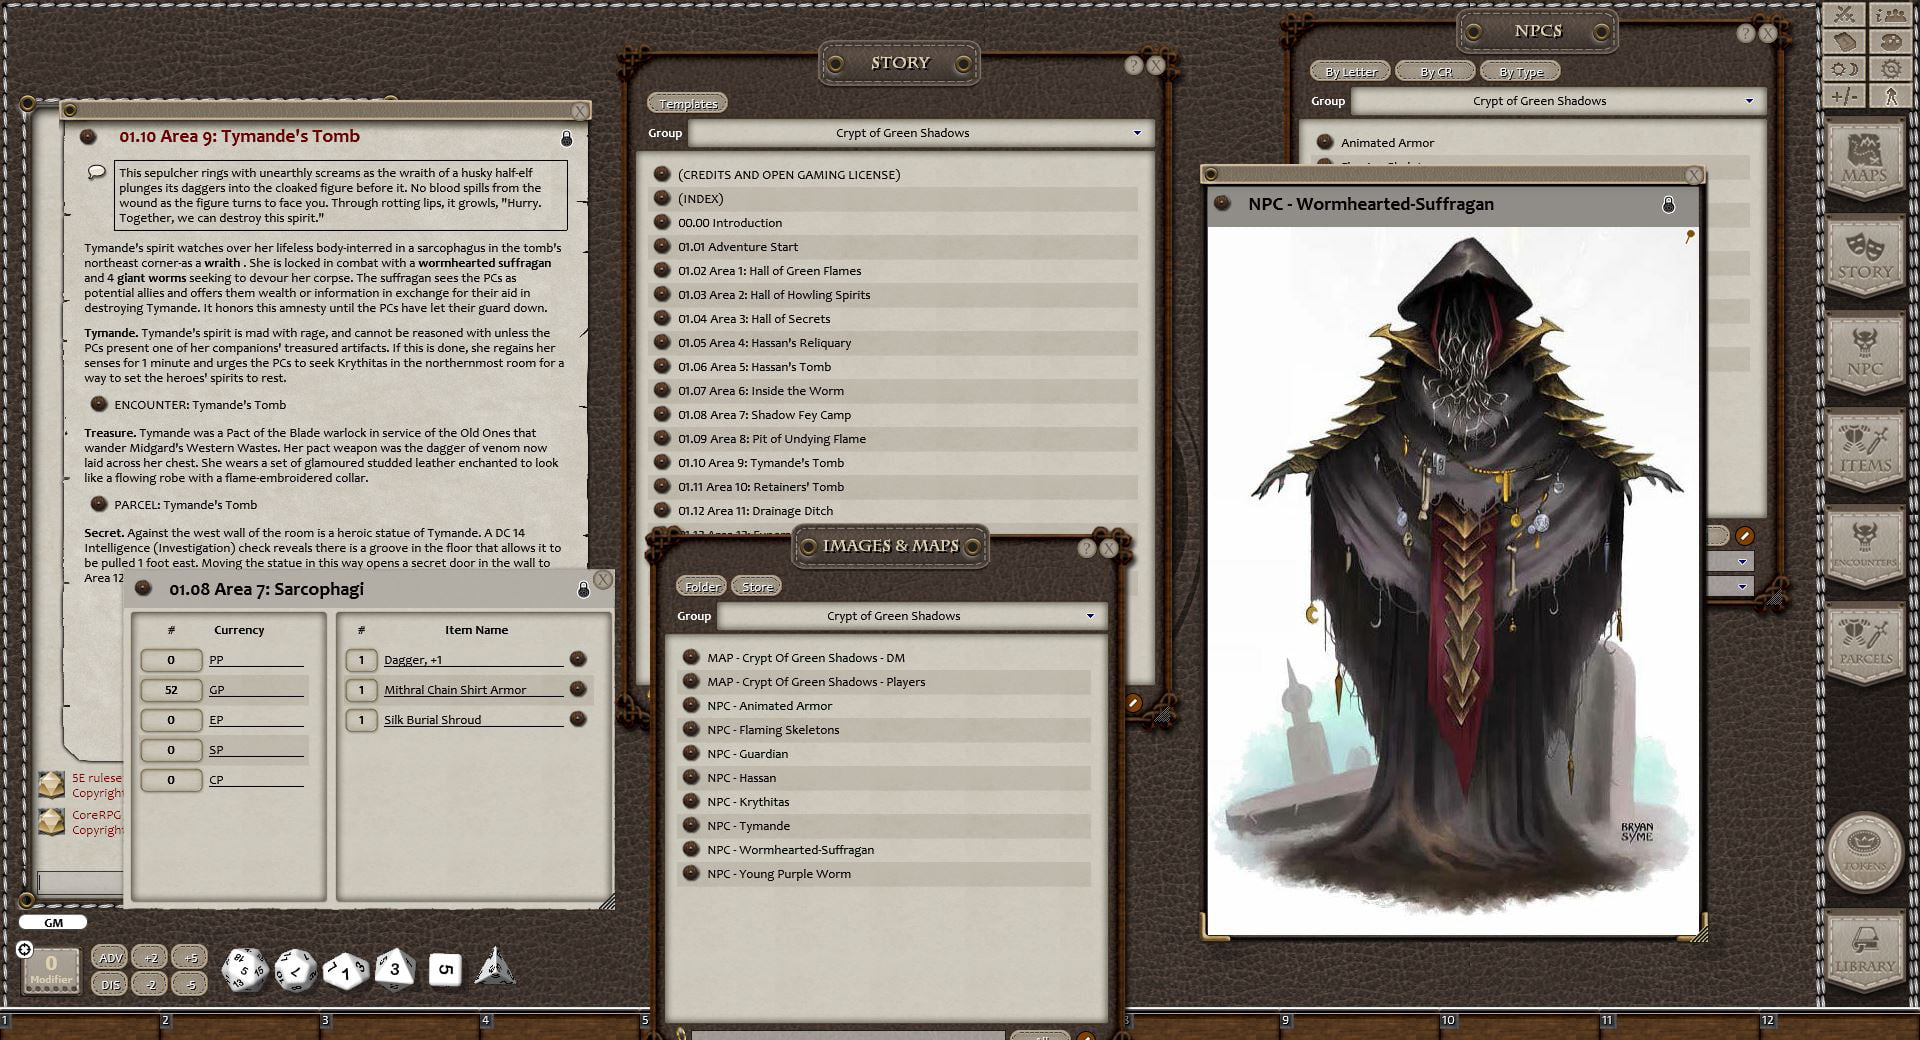Image resolution: width=1920 pixels, height=1040 pixels.
Task: Open the Party Sheet icon
Action: coord(1890,15)
